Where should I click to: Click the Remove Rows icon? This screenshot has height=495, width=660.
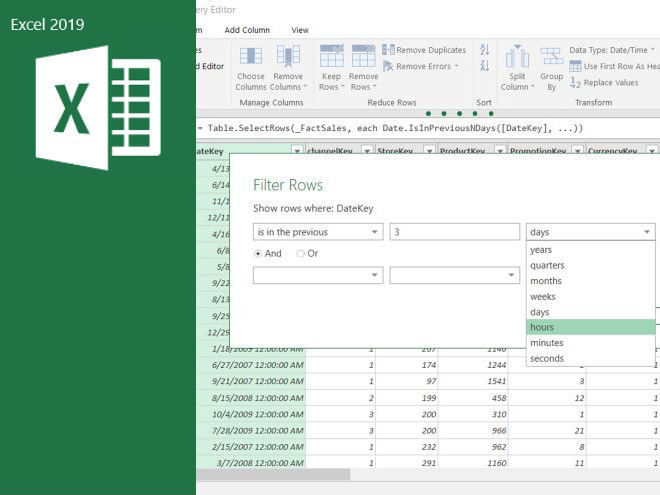(x=363, y=57)
